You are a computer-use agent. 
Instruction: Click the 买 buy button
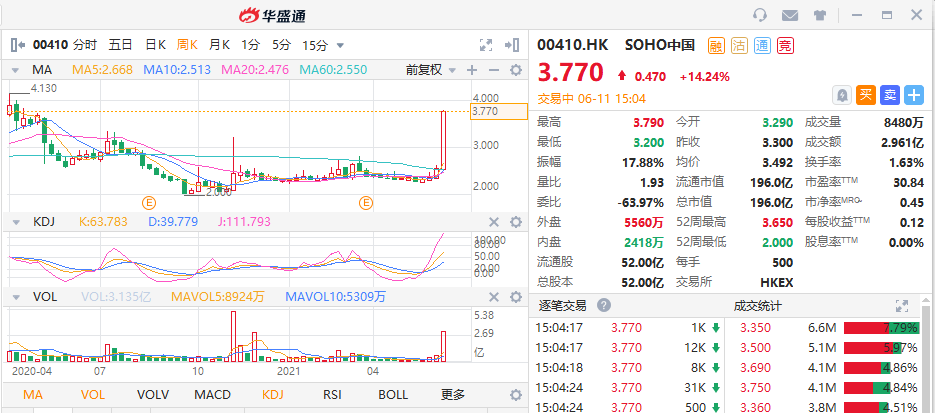click(866, 95)
